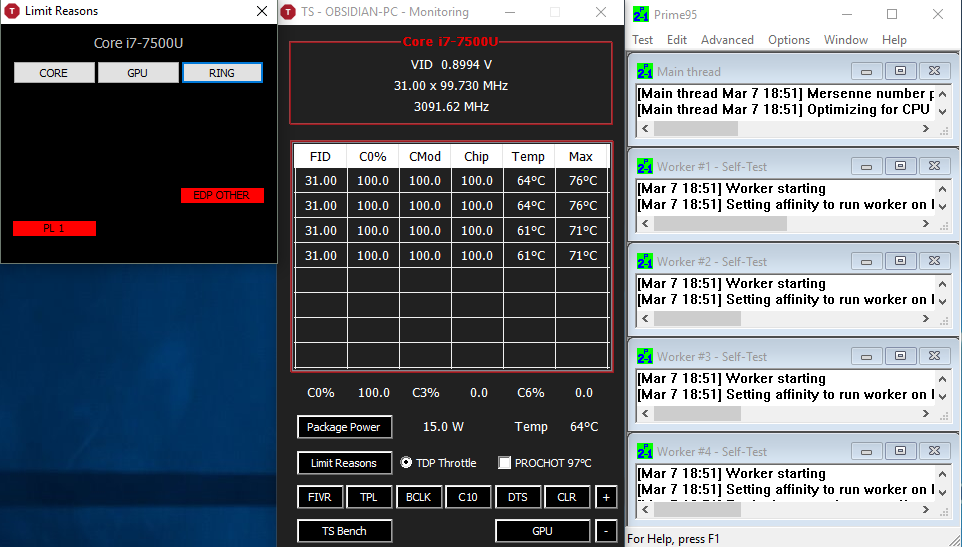Viewport: 962px width, 547px height.
Task: Click the VID 0.8994 V reading
Action: point(451,64)
